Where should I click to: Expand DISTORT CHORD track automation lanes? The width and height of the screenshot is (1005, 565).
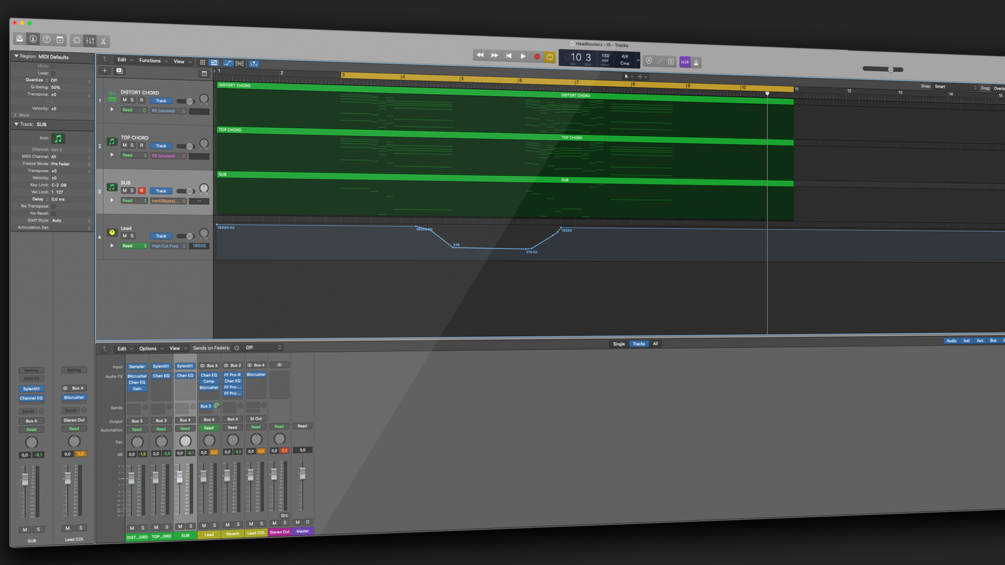click(x=112, y=110)
